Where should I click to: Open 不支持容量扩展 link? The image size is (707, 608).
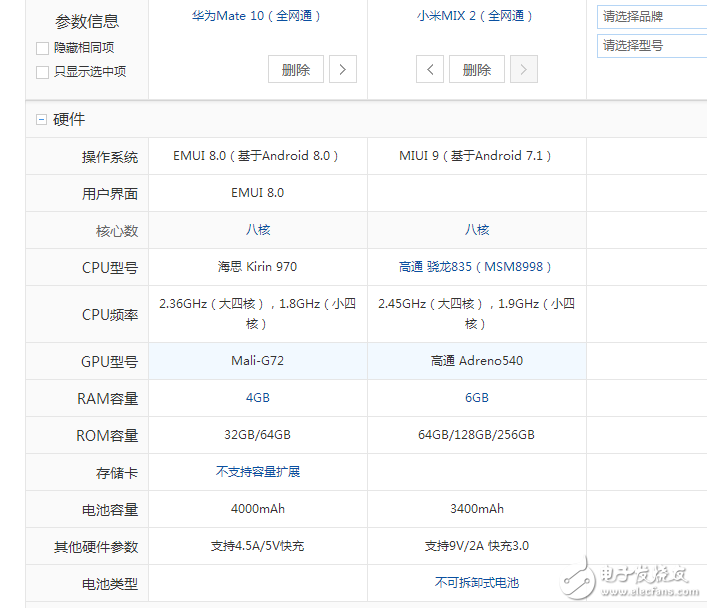click(258, 471)
